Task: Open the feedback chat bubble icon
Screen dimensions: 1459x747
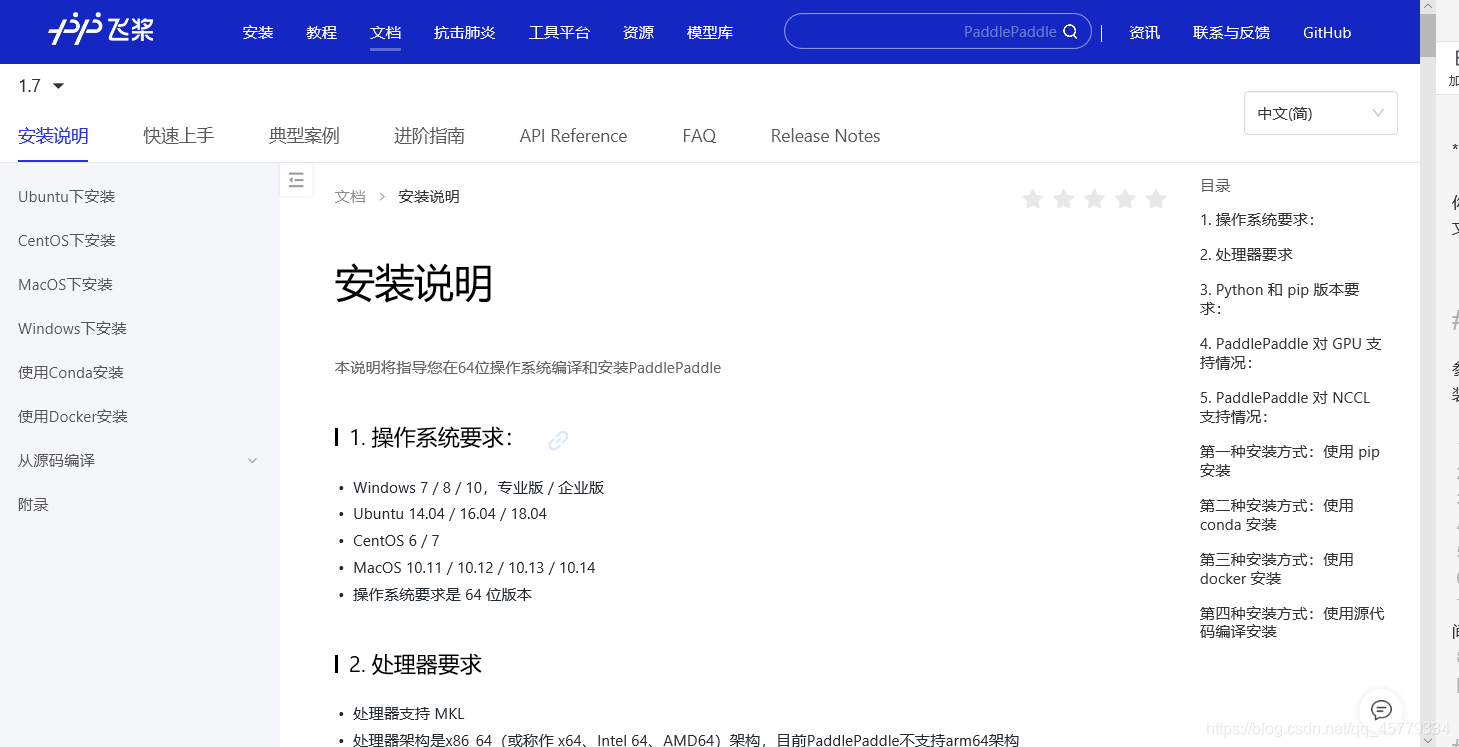Action: (1381, 709)
